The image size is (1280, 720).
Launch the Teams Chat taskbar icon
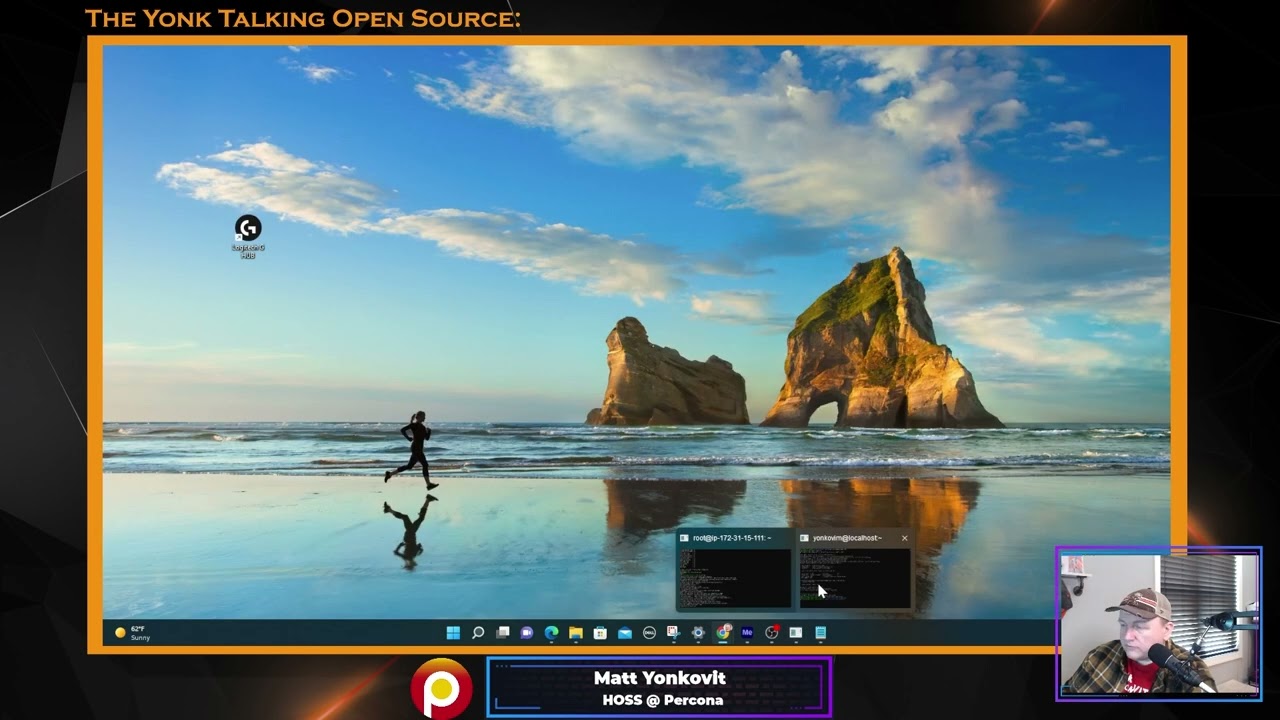[x=527, y=632]
